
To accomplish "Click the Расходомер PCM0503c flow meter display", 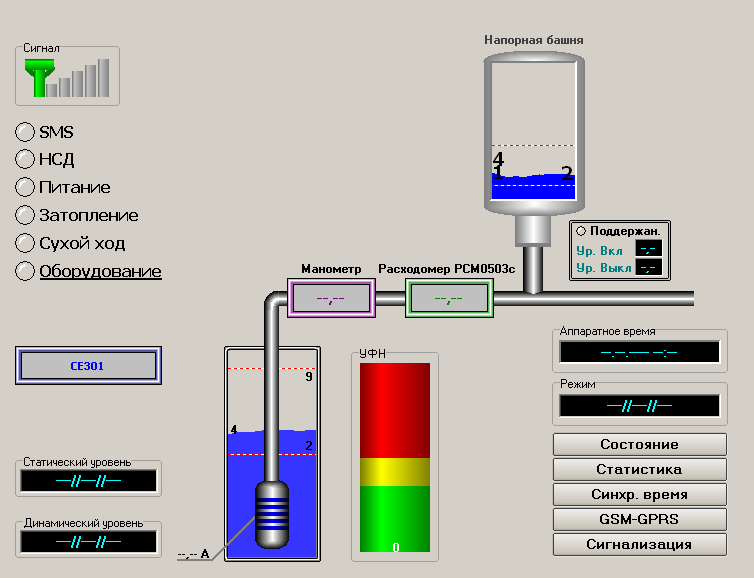I will tap(449, 298).
